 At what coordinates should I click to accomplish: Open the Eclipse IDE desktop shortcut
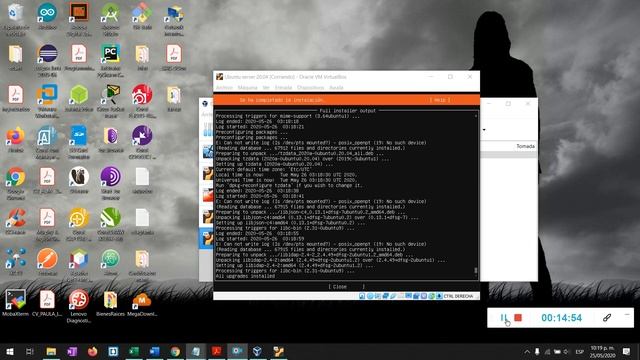pyautogui.click(x=47, y=60)
